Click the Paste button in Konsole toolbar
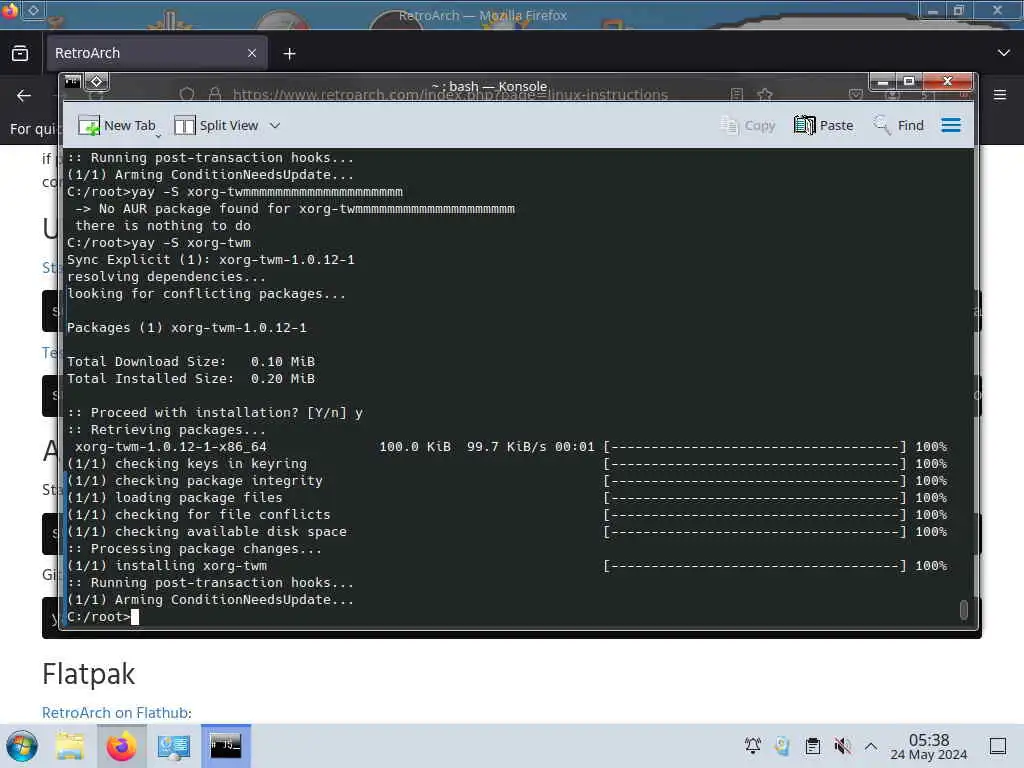Viewport: 1024px width, 768px height. point(824,125)
